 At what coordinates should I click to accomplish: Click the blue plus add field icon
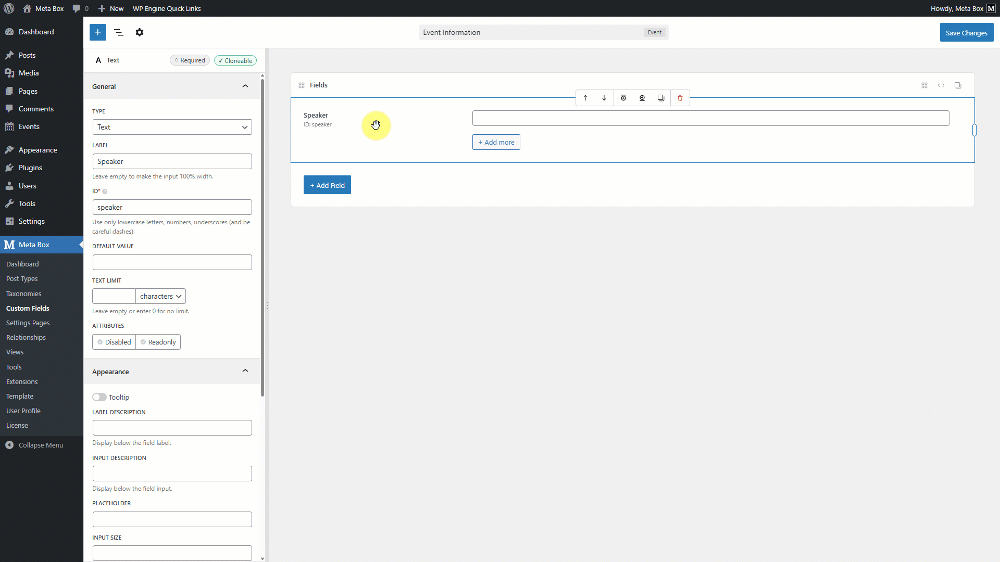tap(97, 32)
